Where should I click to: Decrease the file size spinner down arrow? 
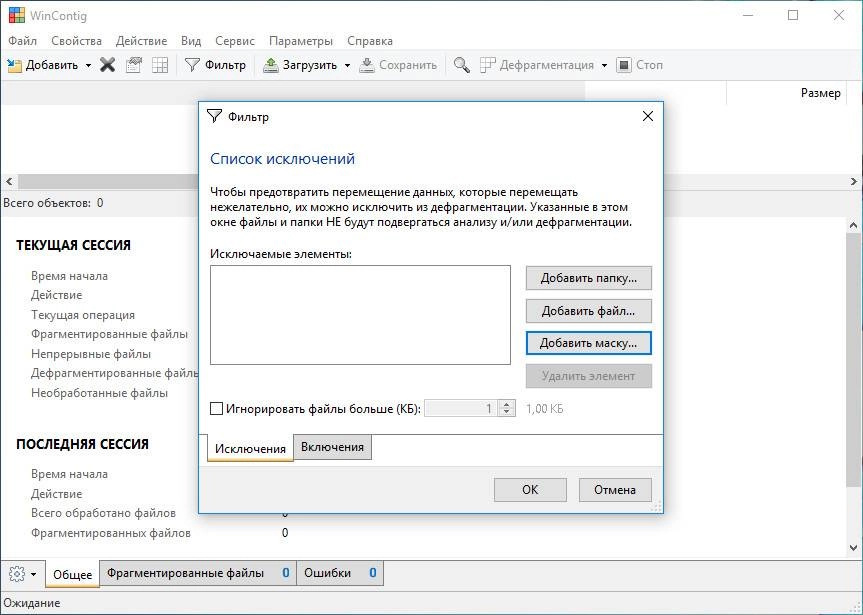pyautogui.click(x=507, y=412)
